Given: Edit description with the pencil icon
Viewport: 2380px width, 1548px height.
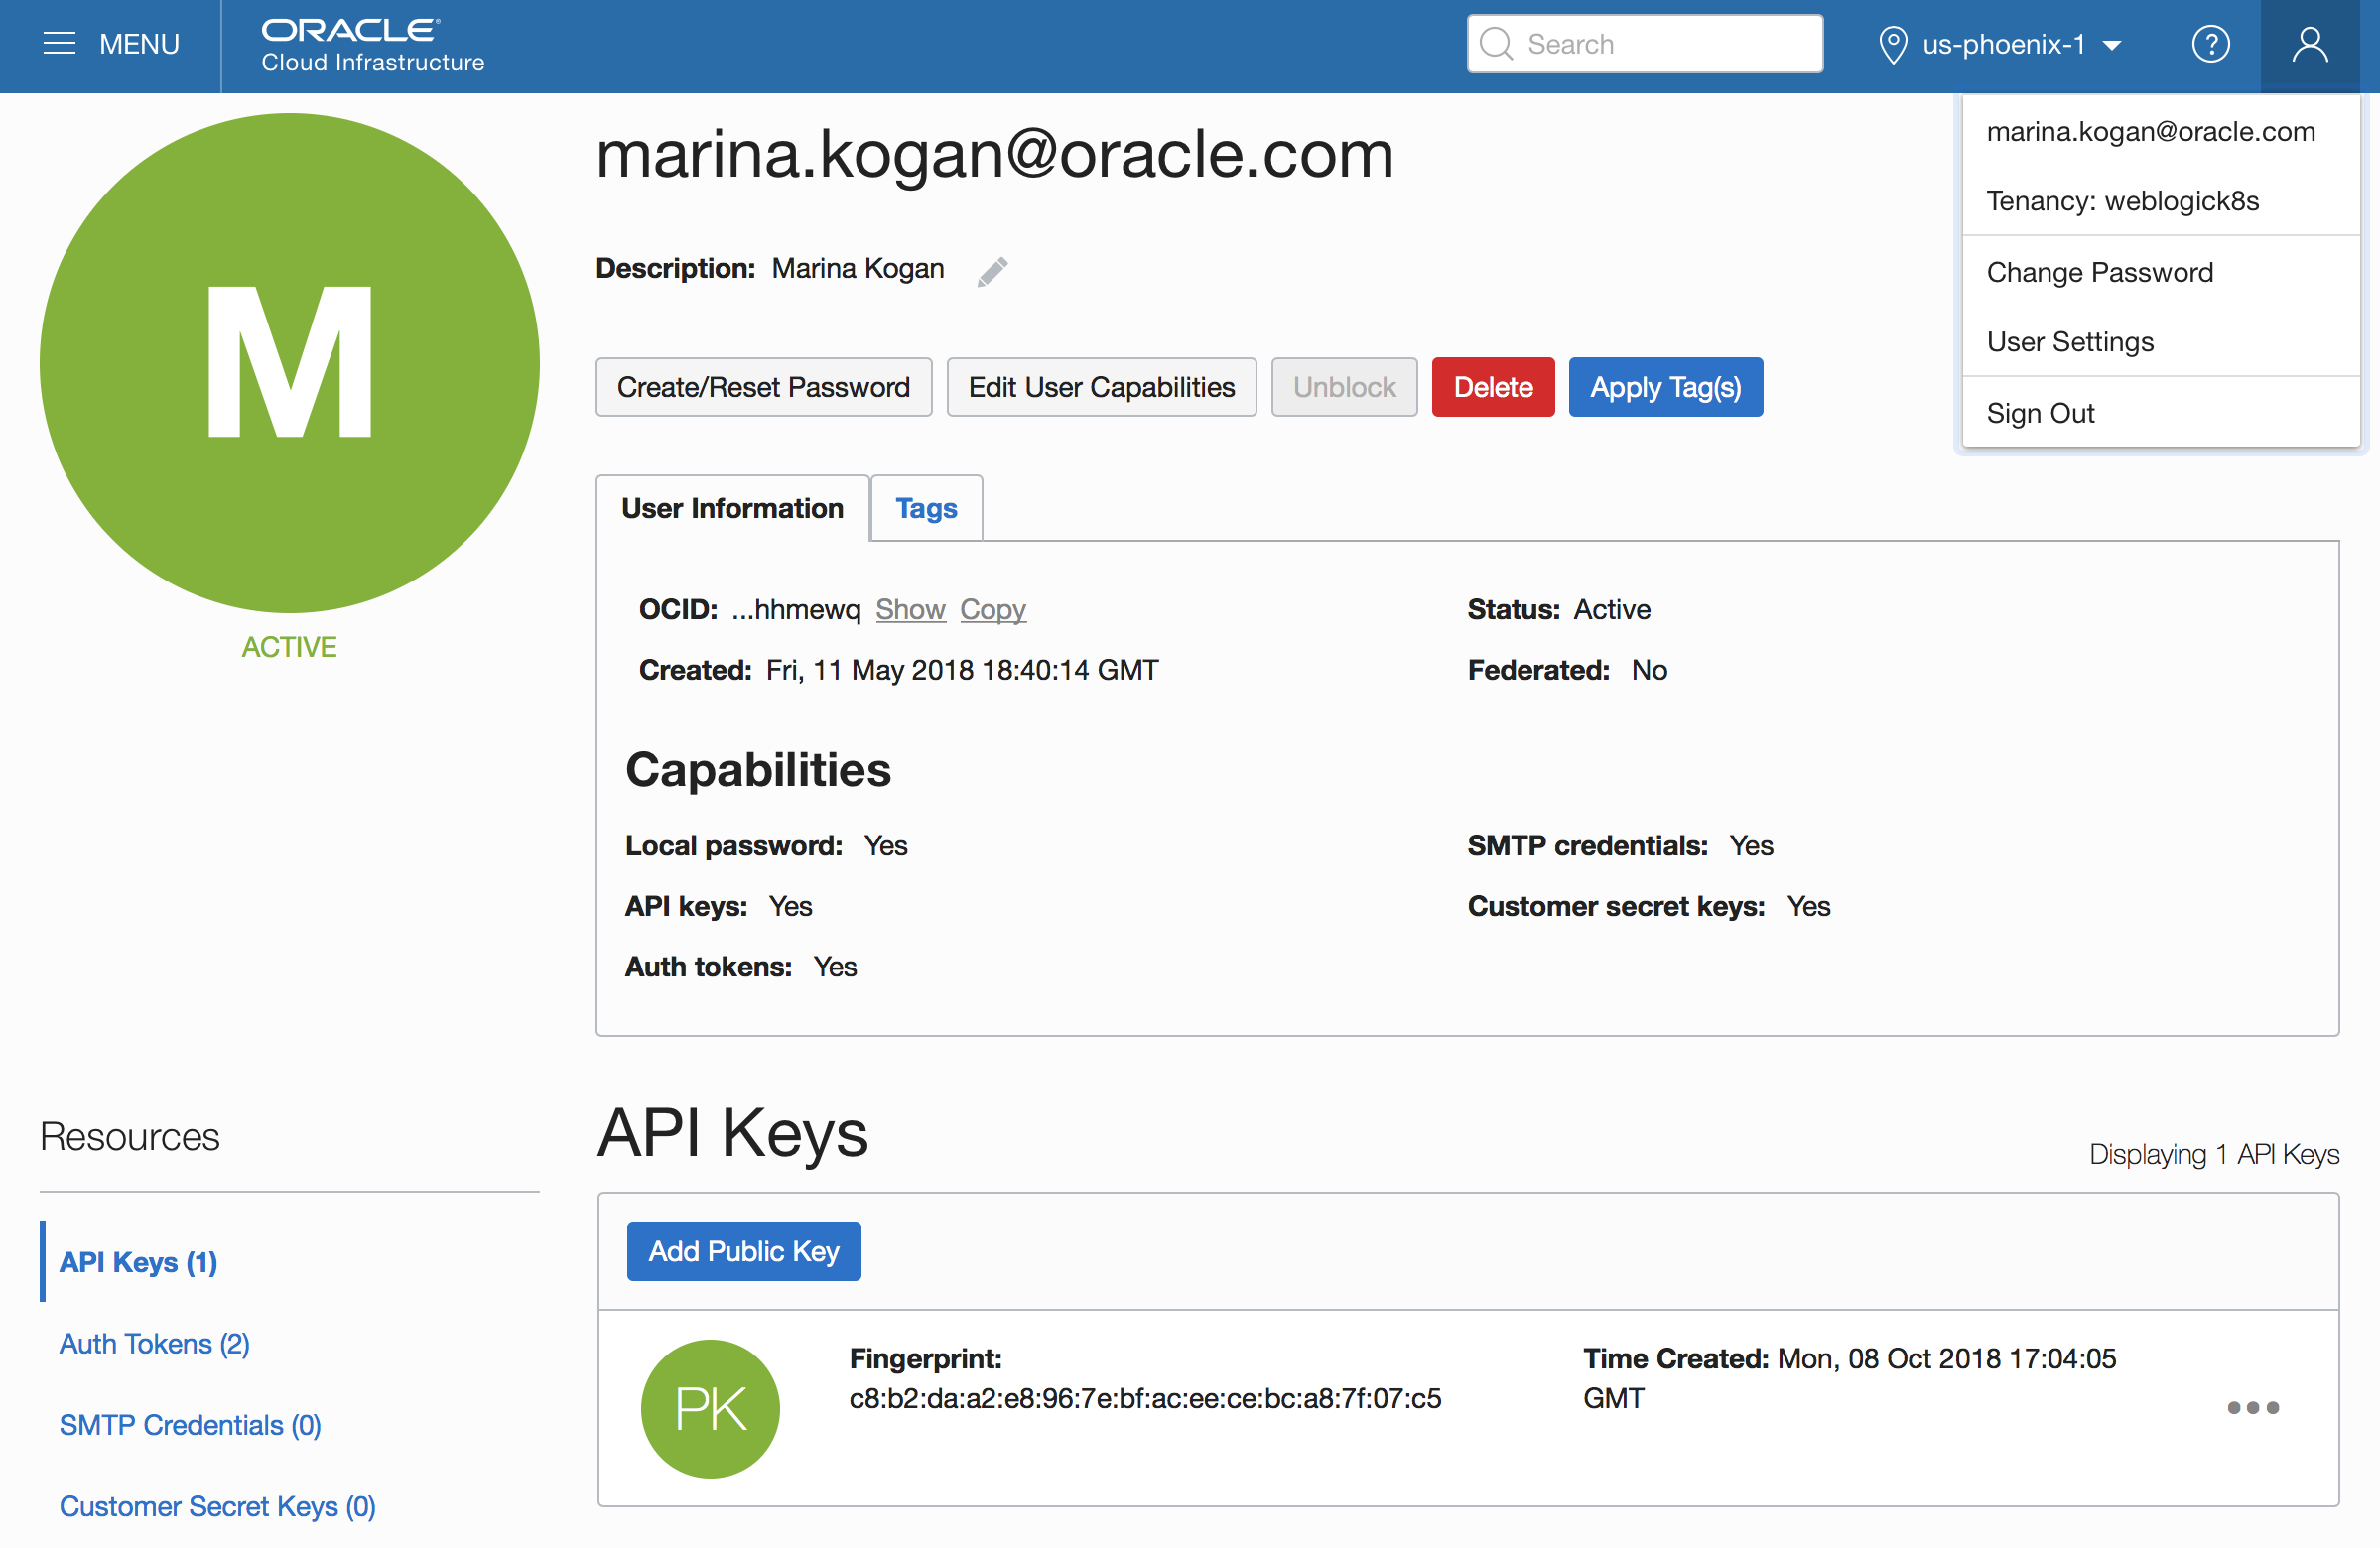Looking at the screenshot, I should click(992, 271).
